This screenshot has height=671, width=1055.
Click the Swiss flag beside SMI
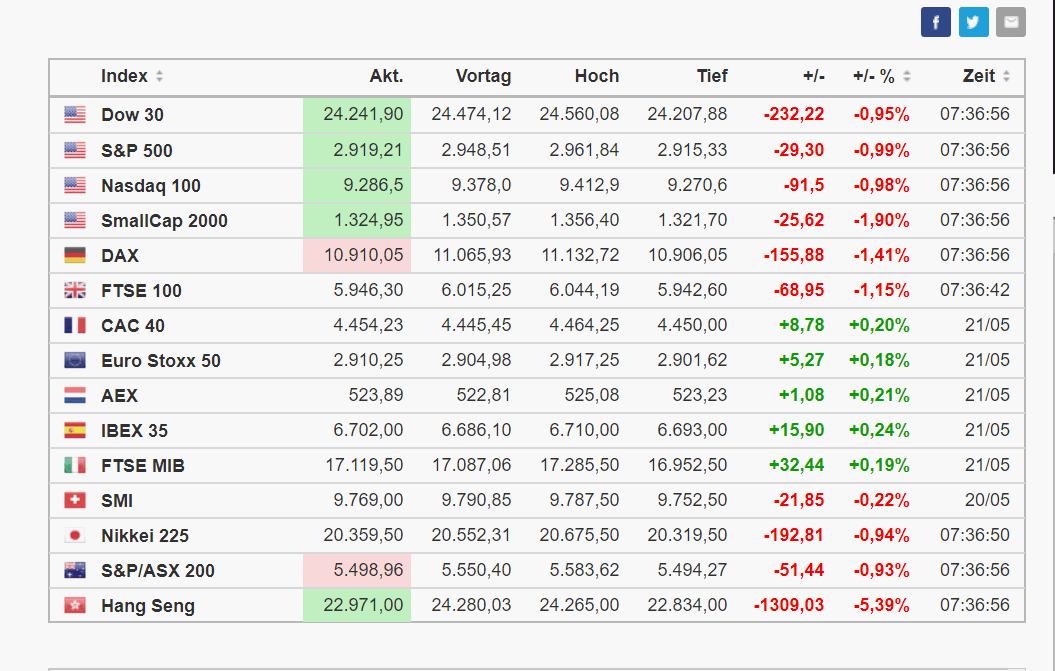(x=75, y=501)
